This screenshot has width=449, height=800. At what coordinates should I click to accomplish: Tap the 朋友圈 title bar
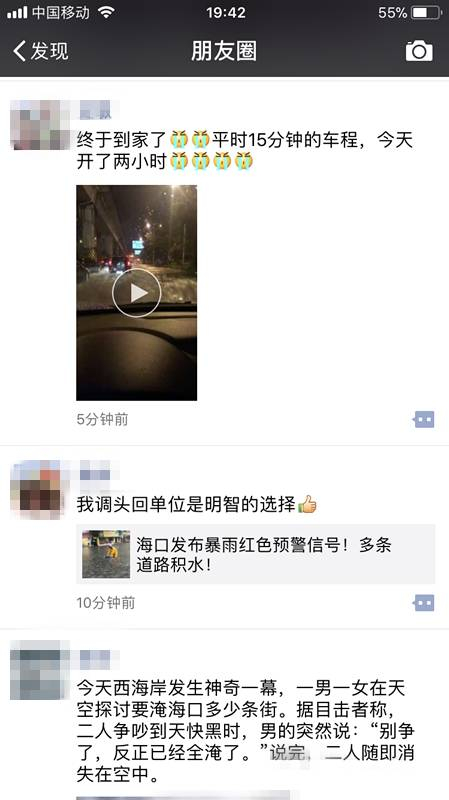[x=224, y=51]
